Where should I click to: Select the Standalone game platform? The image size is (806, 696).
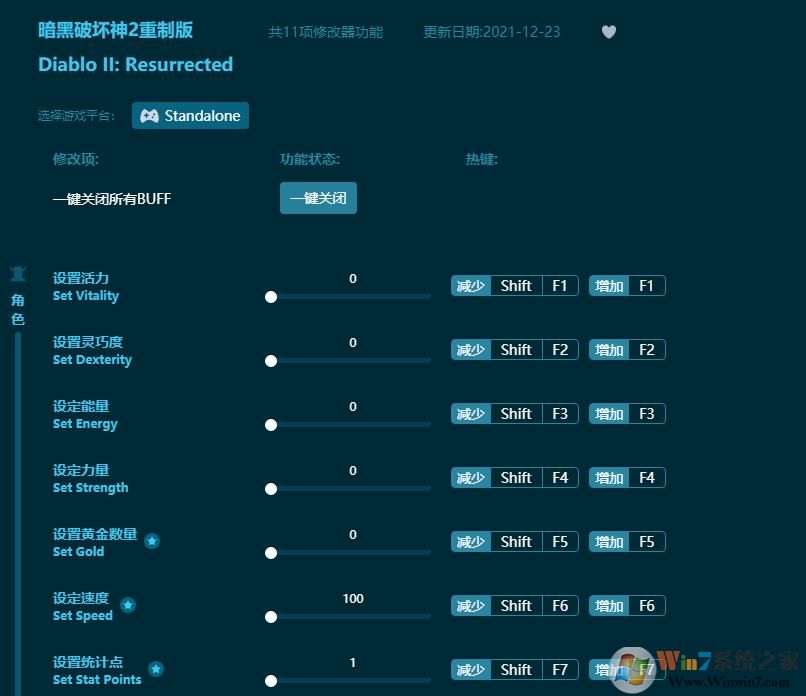tap(190, 115)
